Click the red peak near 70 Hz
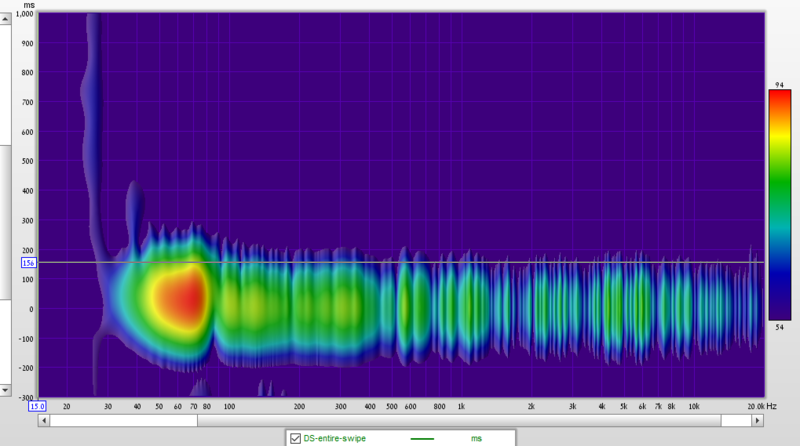The image size is (800, 446). (192, 299)
